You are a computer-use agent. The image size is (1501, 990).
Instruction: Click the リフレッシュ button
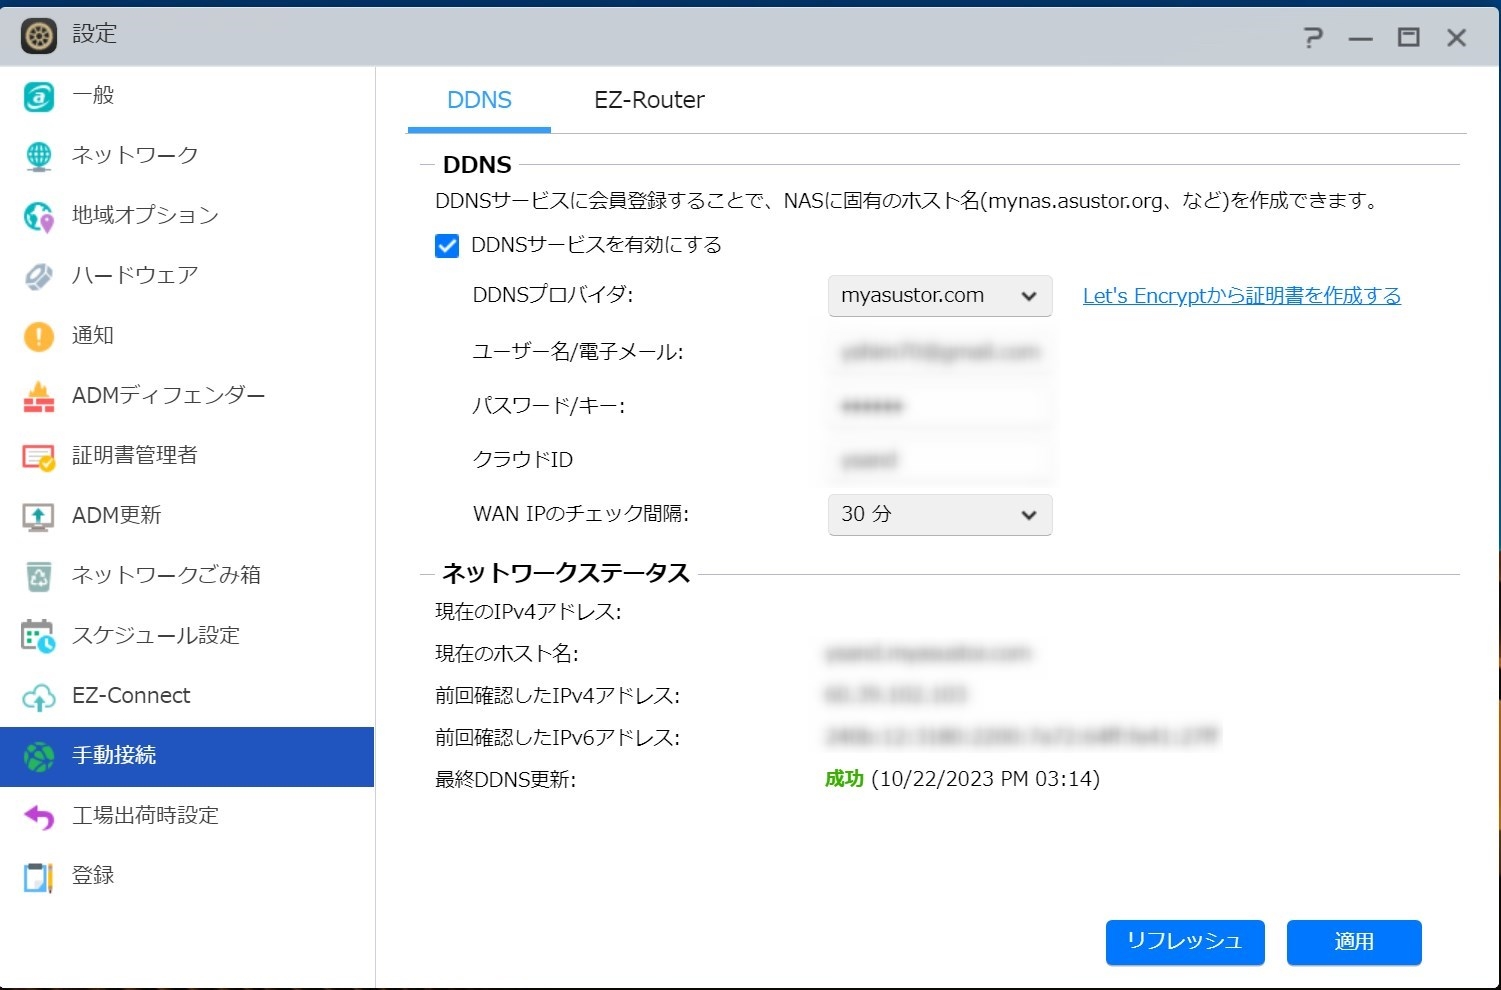[x=1184, y=942]
